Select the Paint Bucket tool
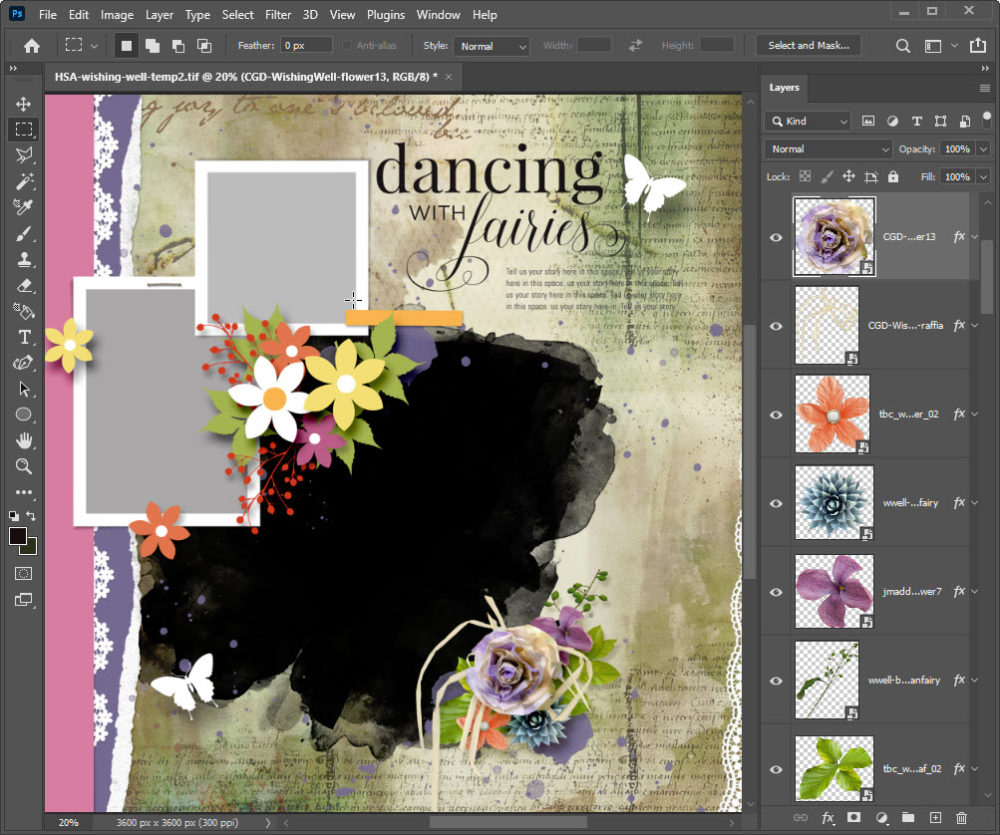Screen dimensions: 1000x835 [24, 311]
